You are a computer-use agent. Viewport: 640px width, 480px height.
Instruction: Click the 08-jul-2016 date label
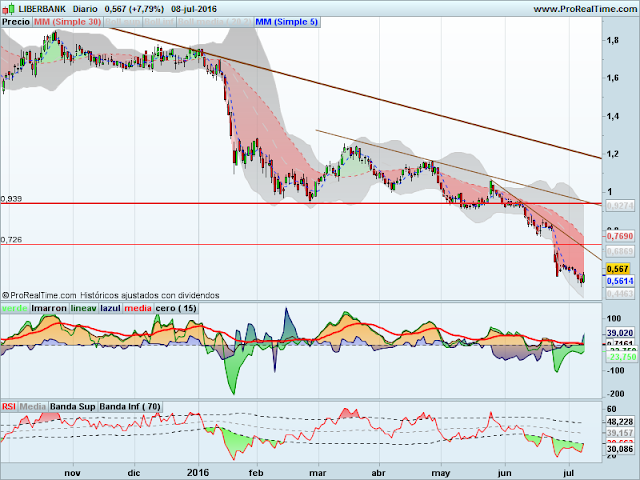pyautogui.click(x=194, y=9)
